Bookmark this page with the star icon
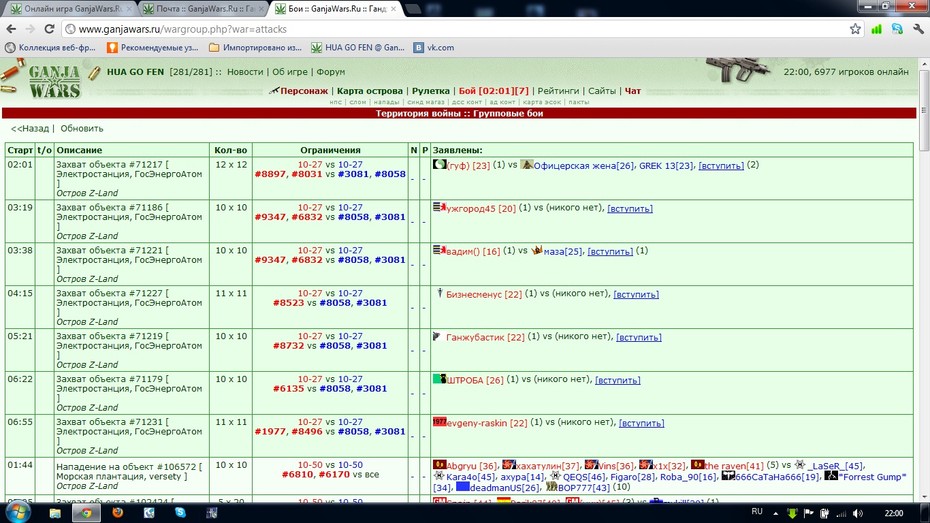This screenshot has width=930, height=523. (x=855, y=29)
